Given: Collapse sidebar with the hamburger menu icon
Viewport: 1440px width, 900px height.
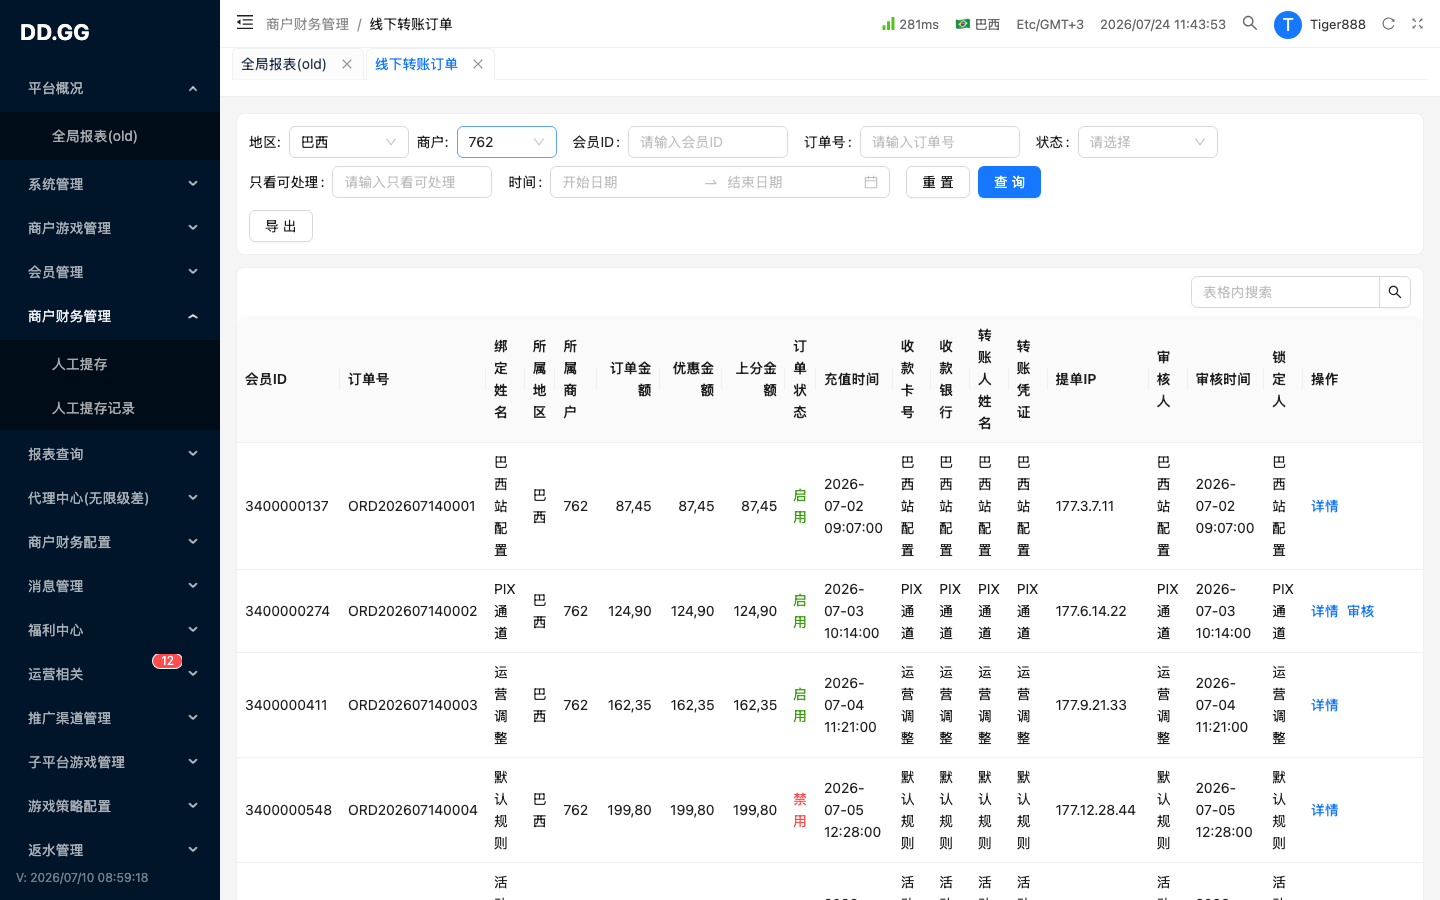Looking at the screenshot, I should click(x=245, y=22).
